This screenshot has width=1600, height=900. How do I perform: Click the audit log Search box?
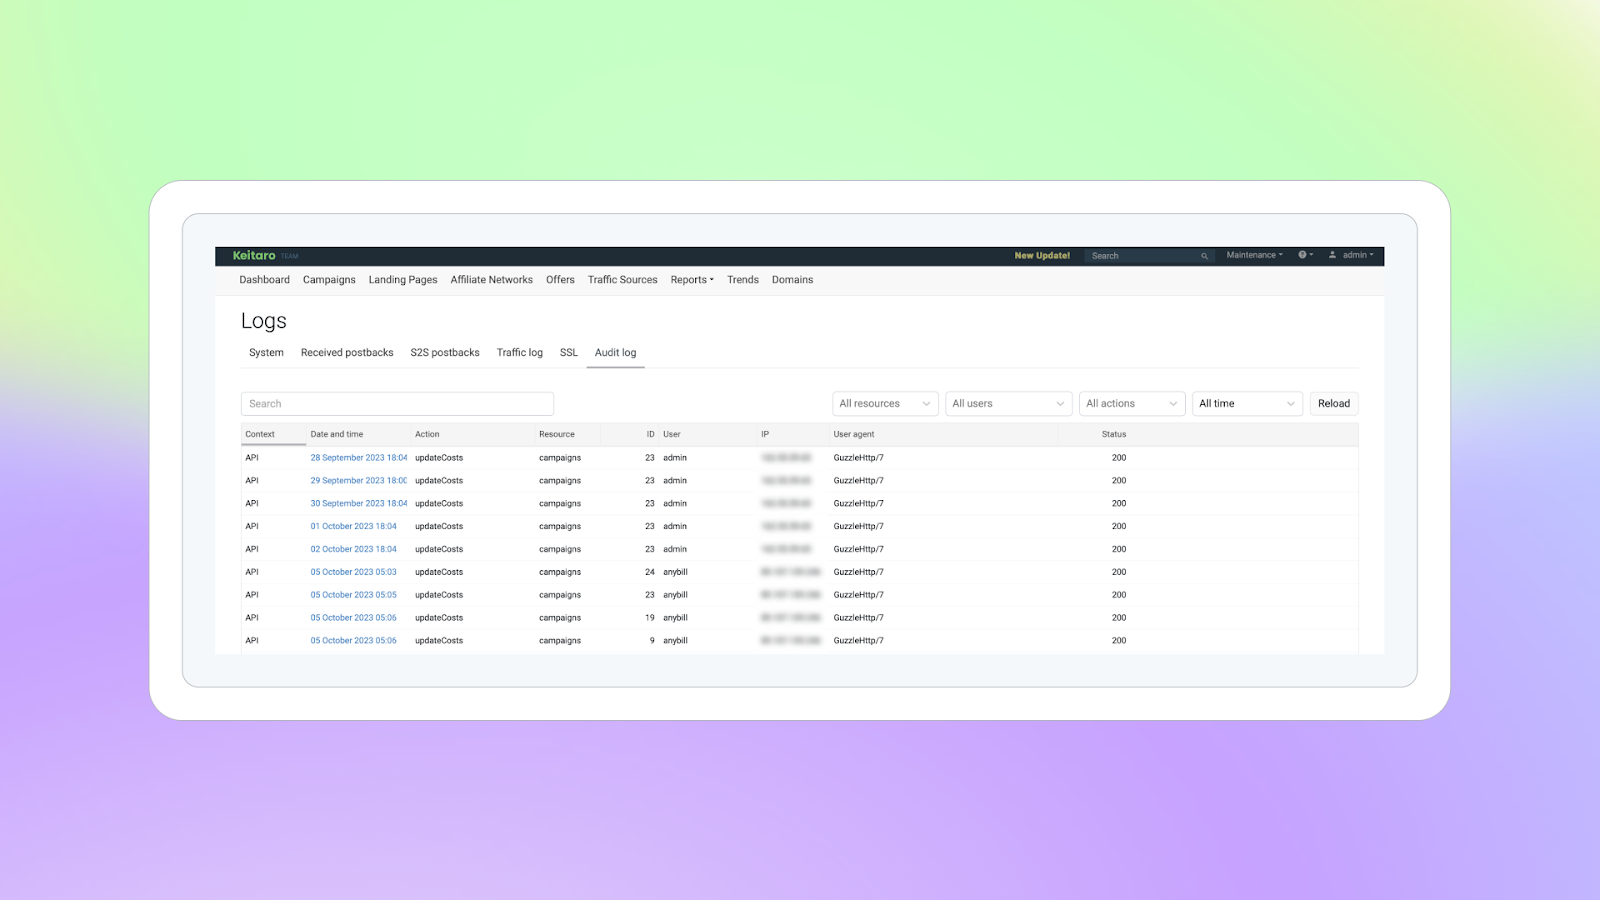tap(397, 404)
